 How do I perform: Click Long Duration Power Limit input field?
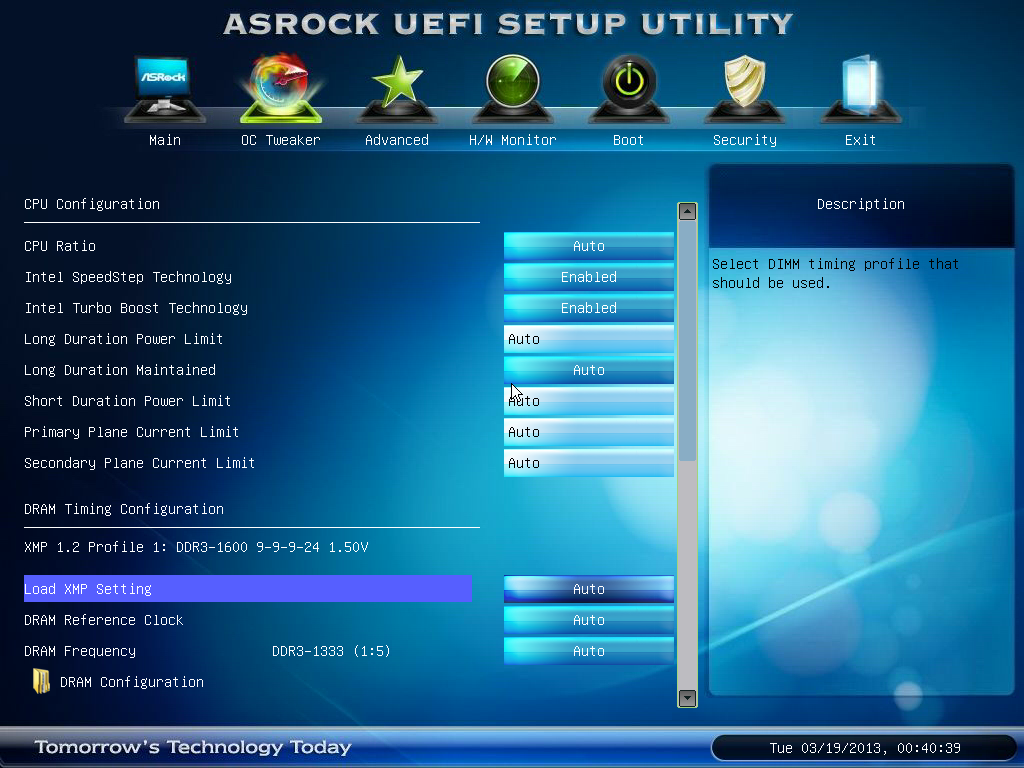(588, 339)
